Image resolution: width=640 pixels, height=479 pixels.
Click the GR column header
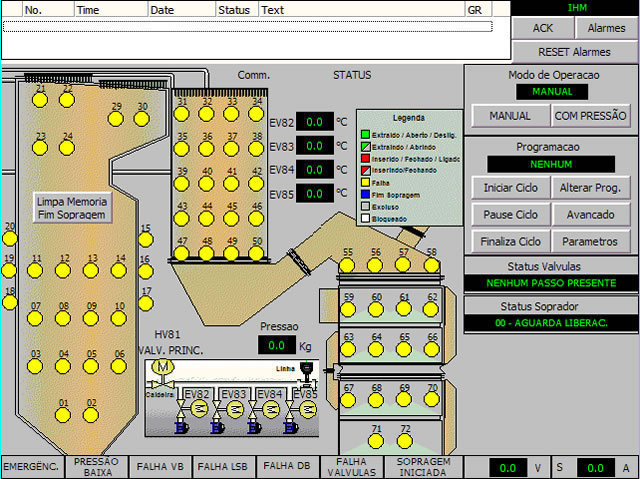(478, 10)
